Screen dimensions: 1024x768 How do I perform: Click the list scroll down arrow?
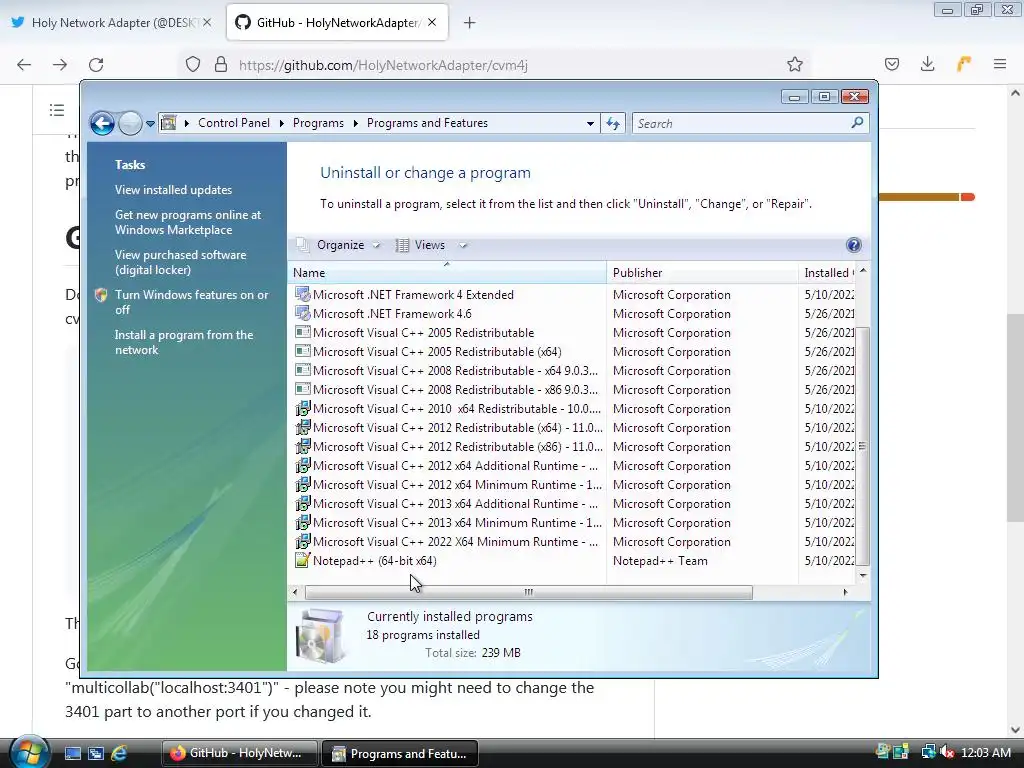tap(863, 576)
